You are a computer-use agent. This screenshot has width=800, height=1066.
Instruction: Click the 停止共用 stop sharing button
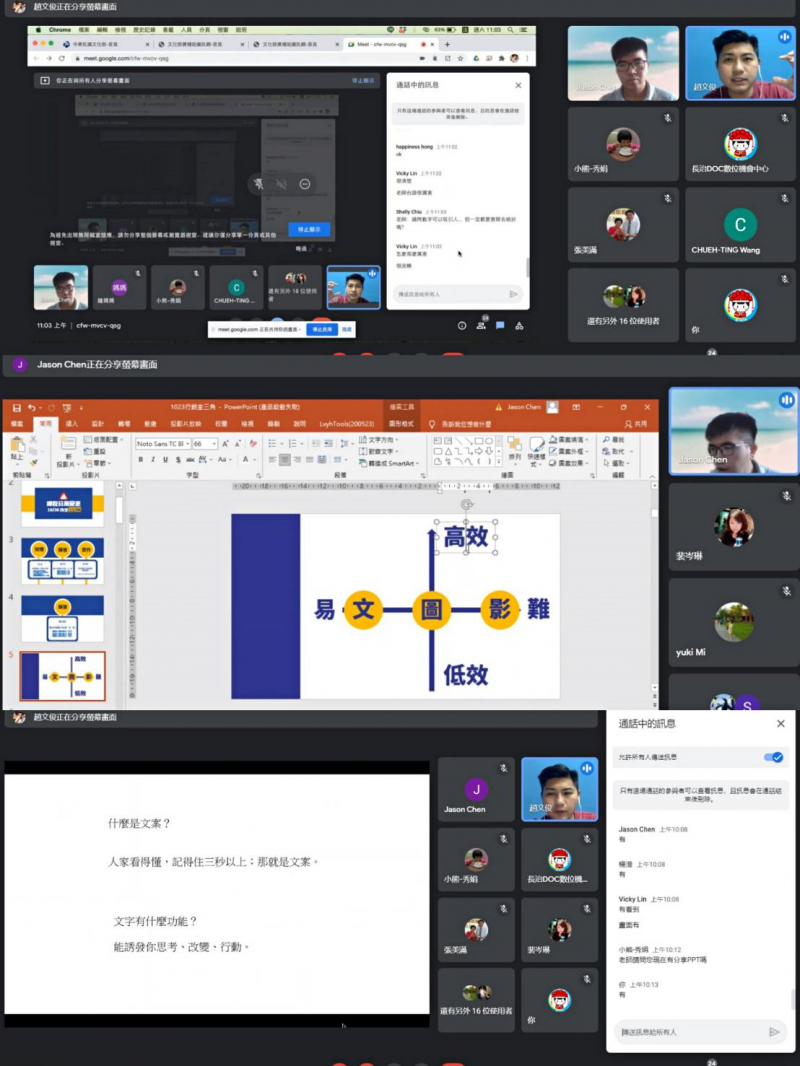tap(321, 329)
